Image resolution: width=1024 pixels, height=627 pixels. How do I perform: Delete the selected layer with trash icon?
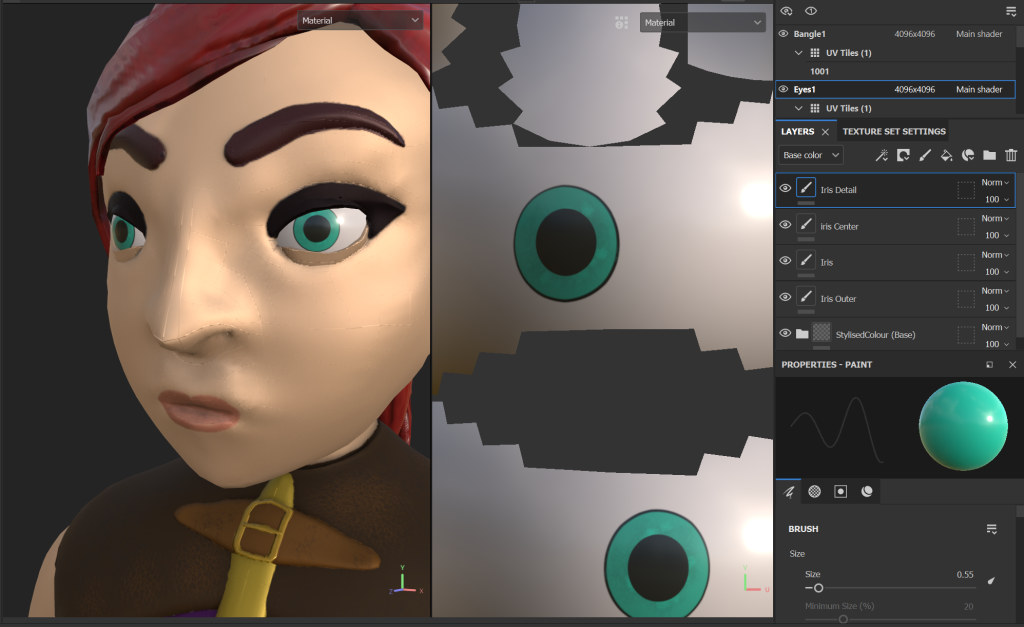coord(1011,155)
